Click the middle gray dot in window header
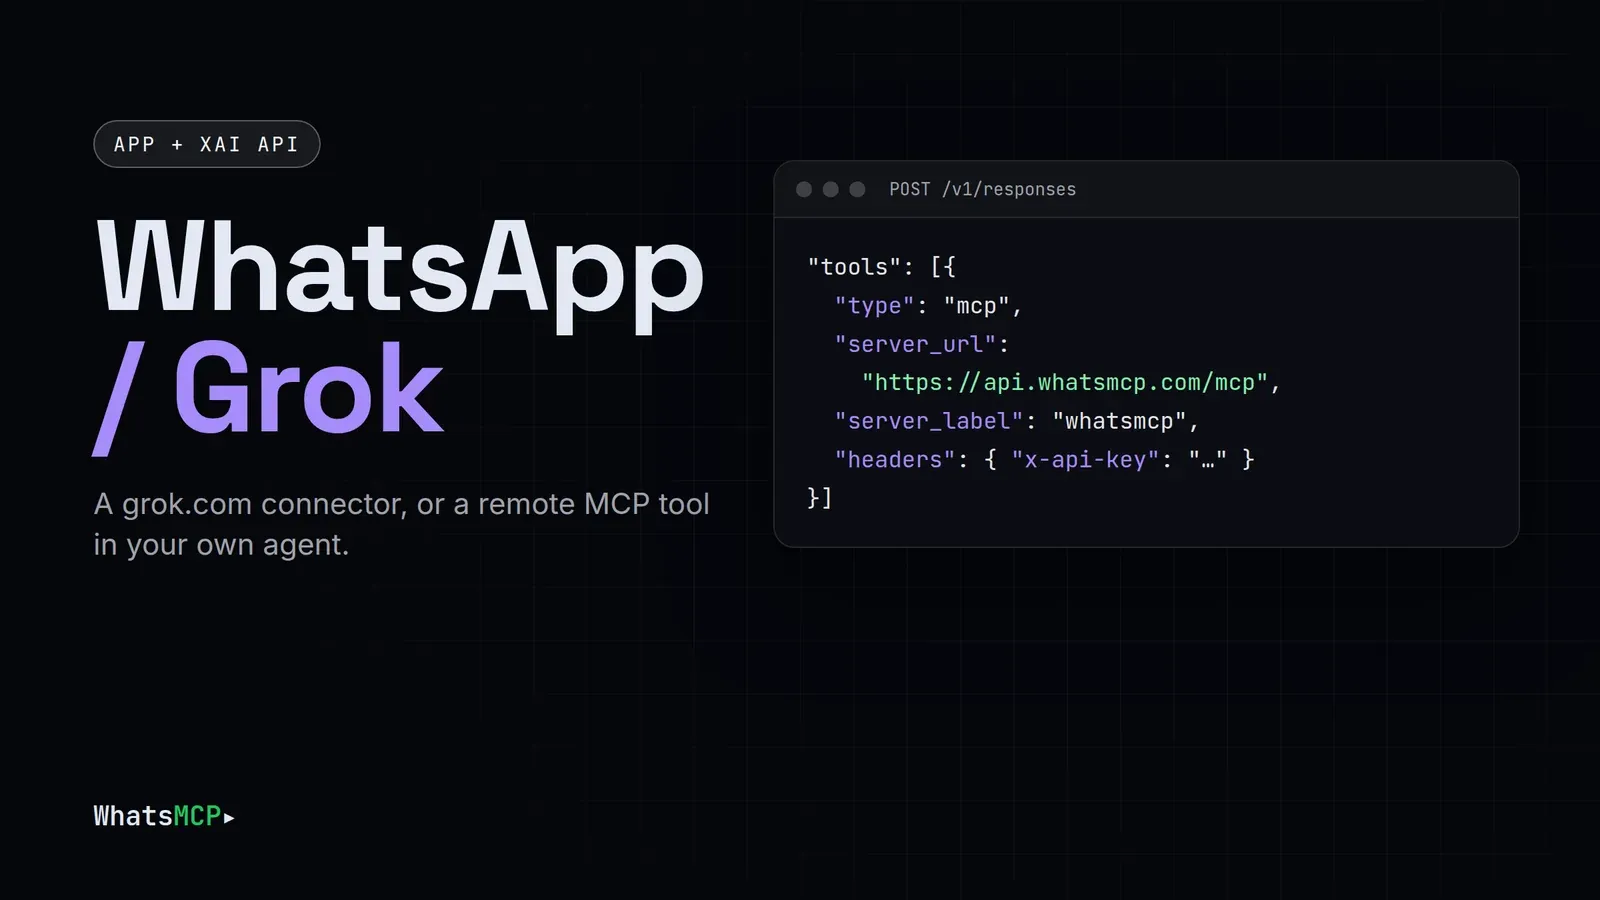The width and height of the screenshot is (1600, 900). (830, 189)
